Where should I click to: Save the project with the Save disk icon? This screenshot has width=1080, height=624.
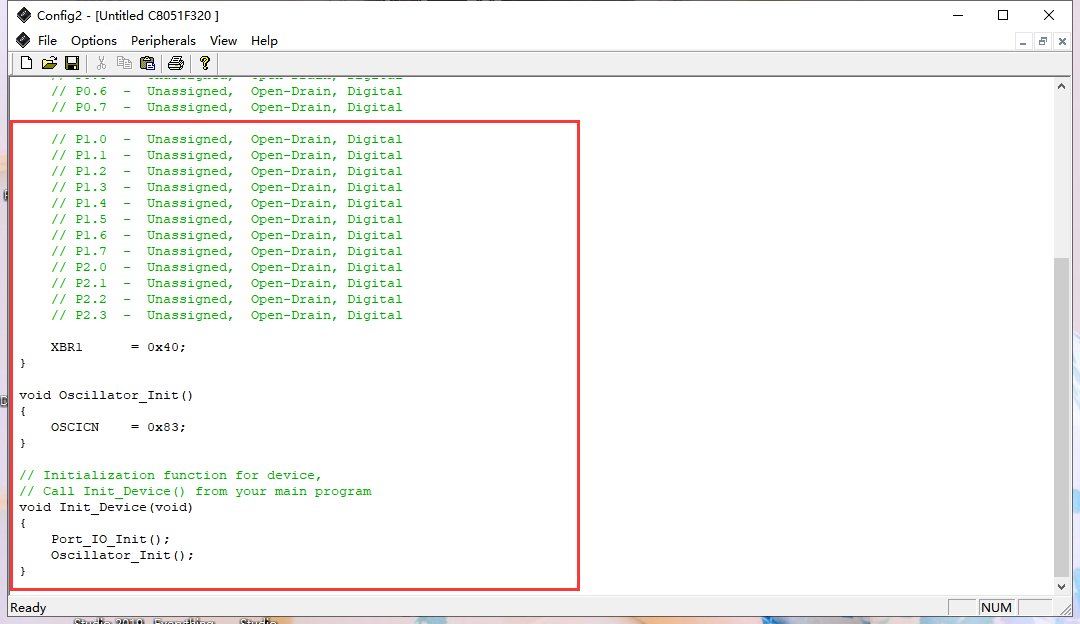click(x=71, y=62)
